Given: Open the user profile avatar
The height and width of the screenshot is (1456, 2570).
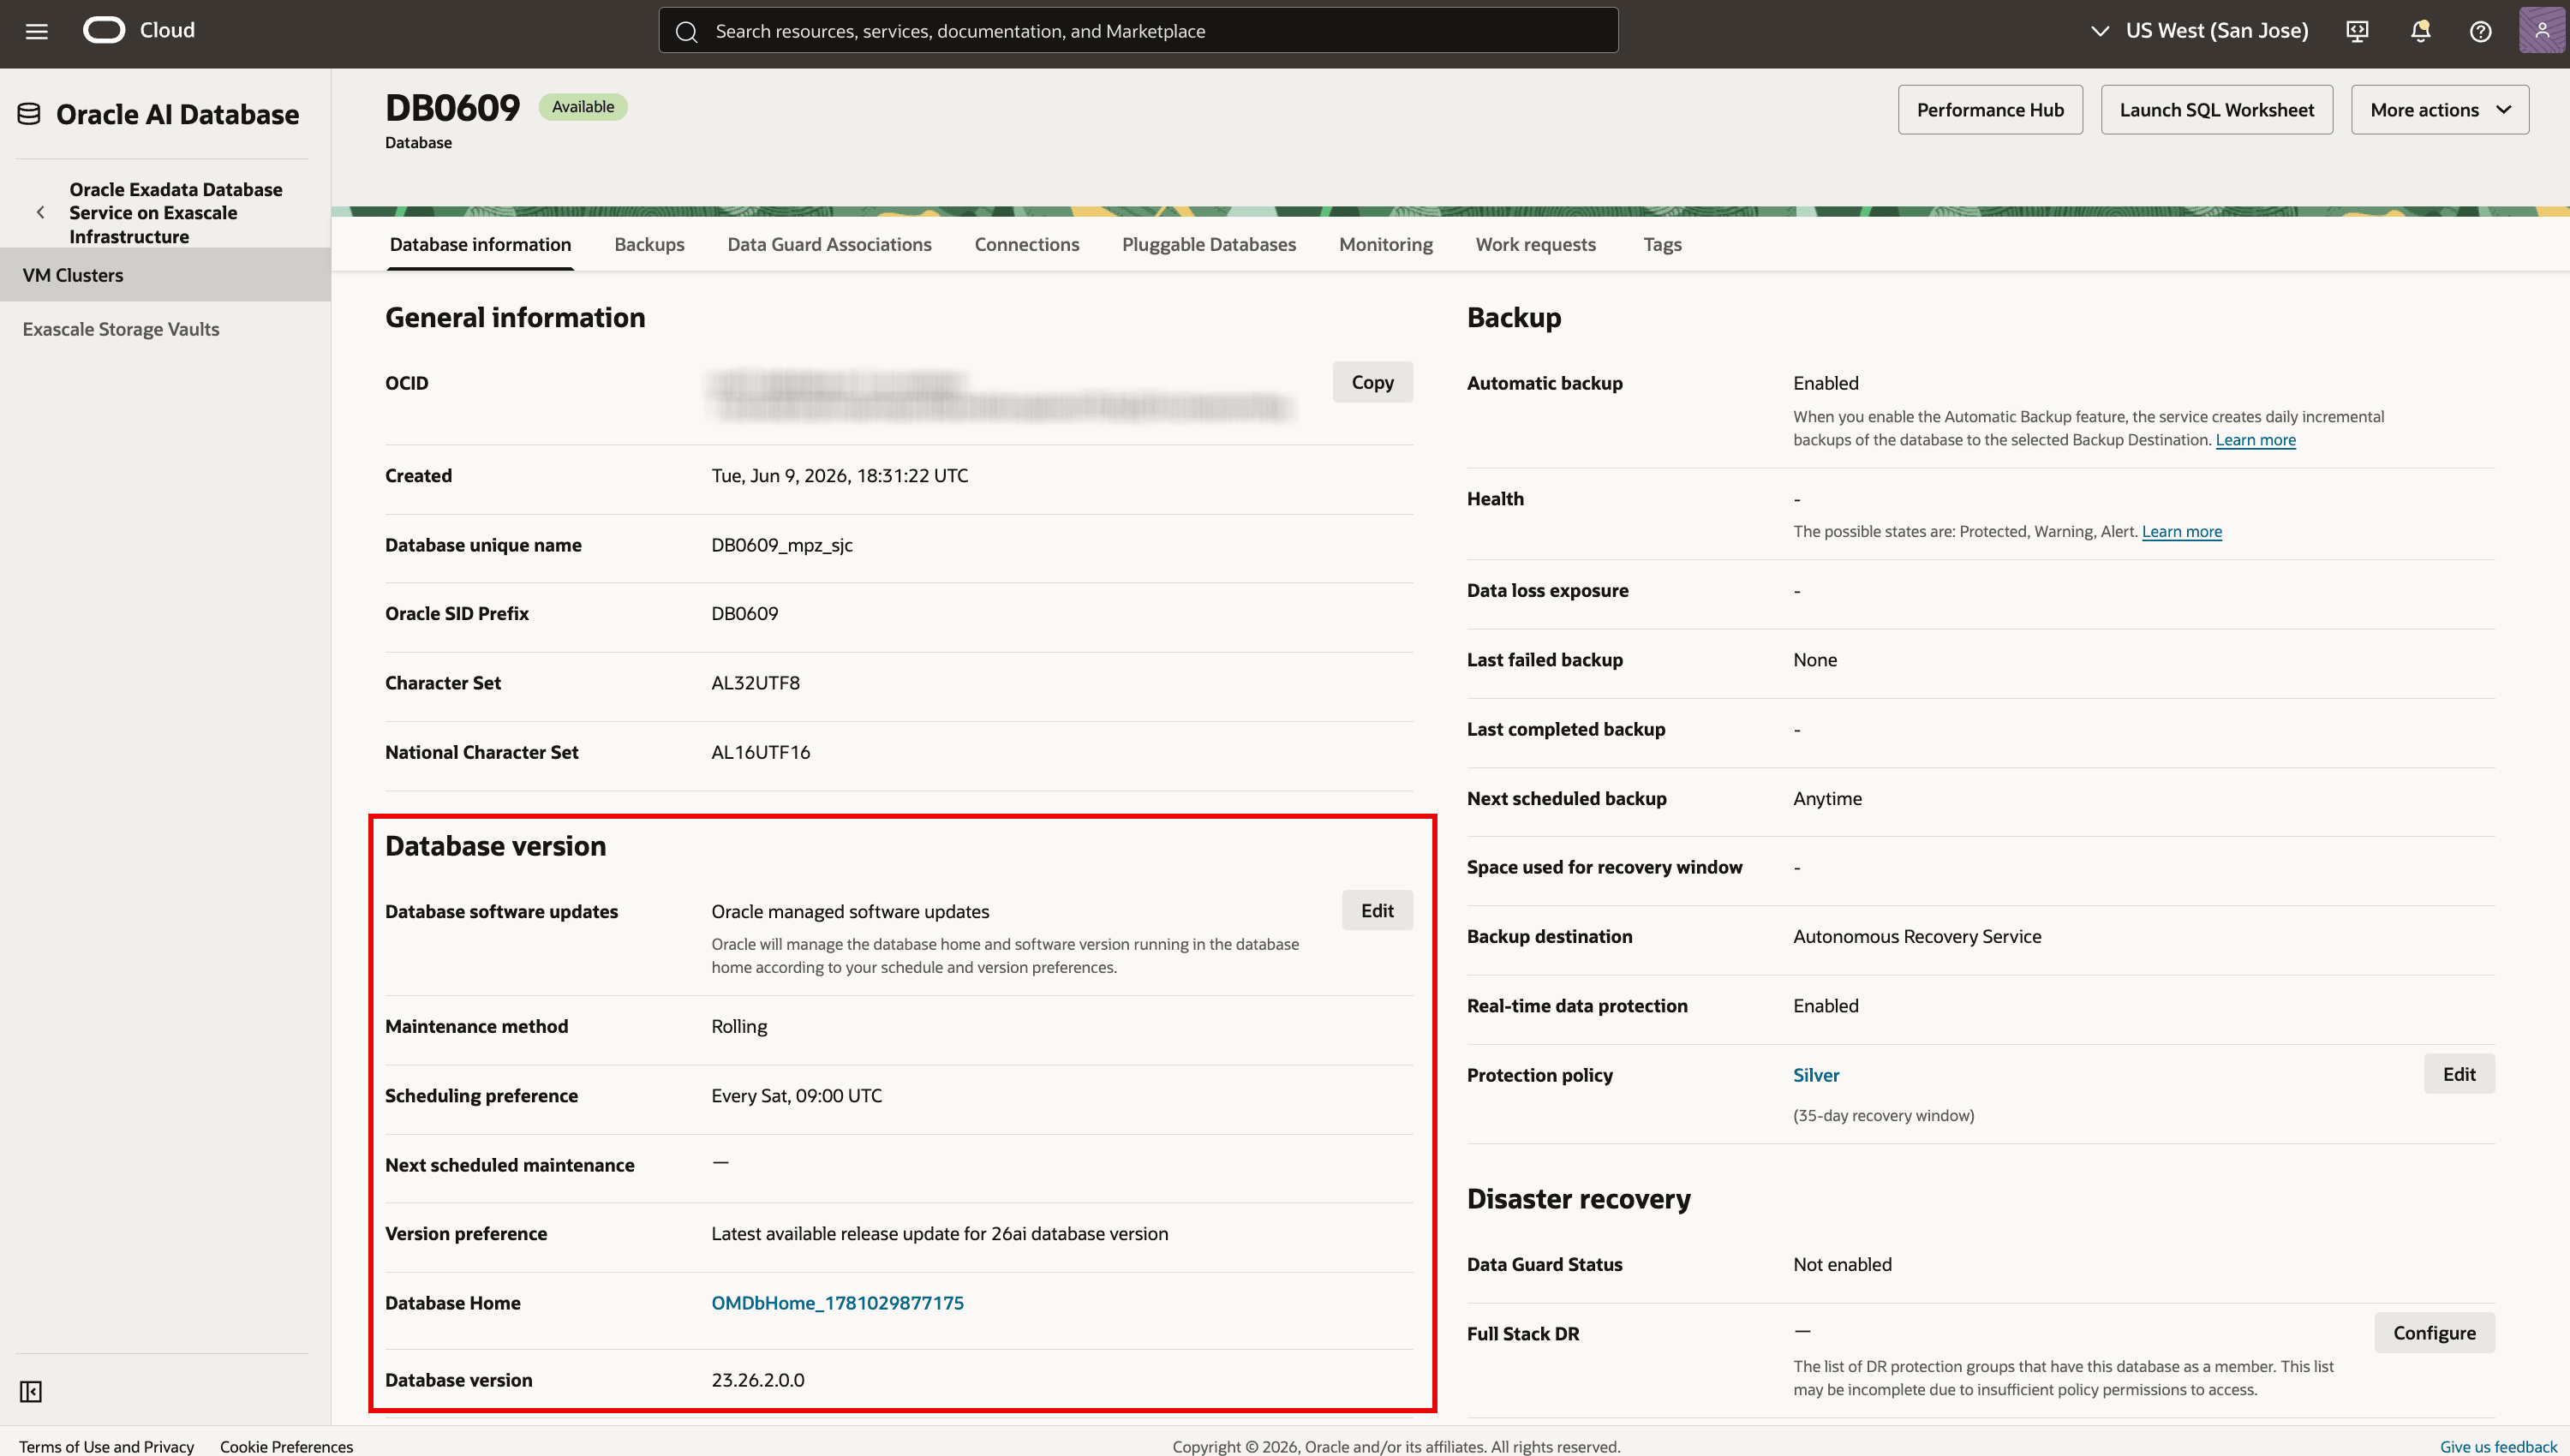Looking at the screenshot, I should point(2541,30).
